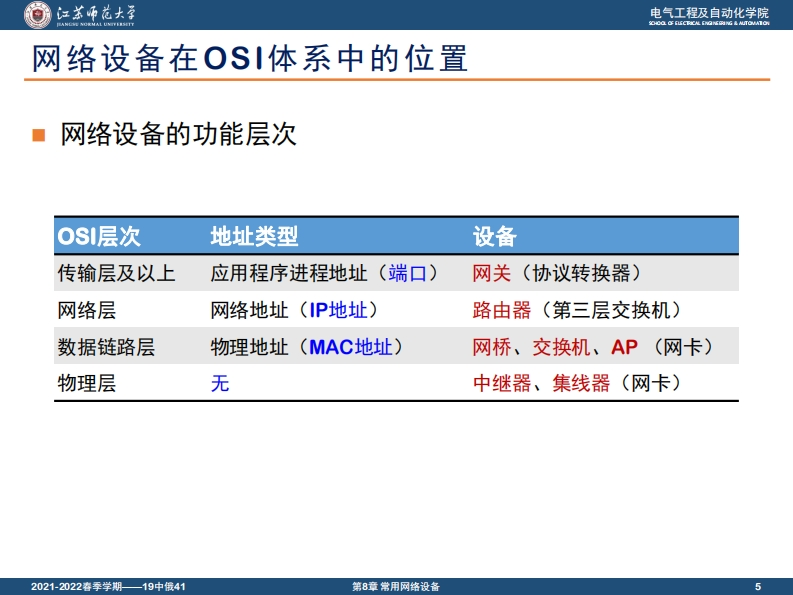Click the OSI层次 table column header
This screenshot has width=793, height=595.
[98, 236]
